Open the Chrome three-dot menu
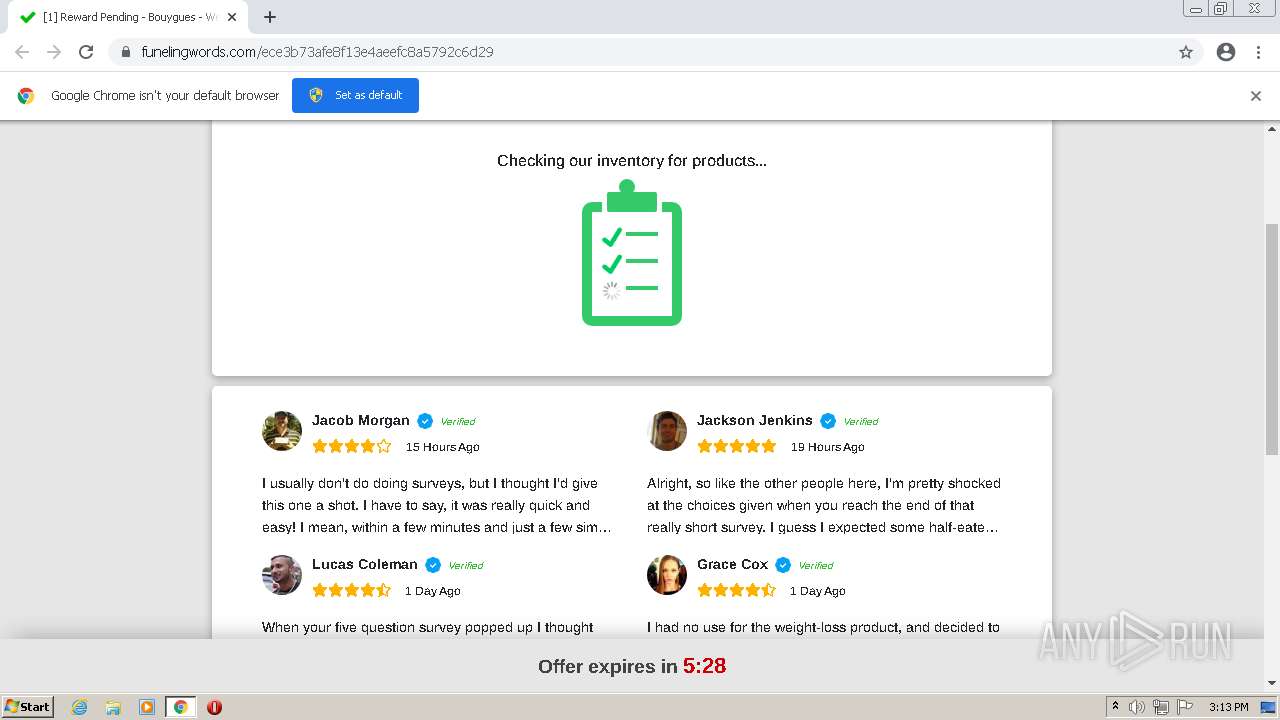This screenshot has height=720, width=1280. [x=1258, y=52]
